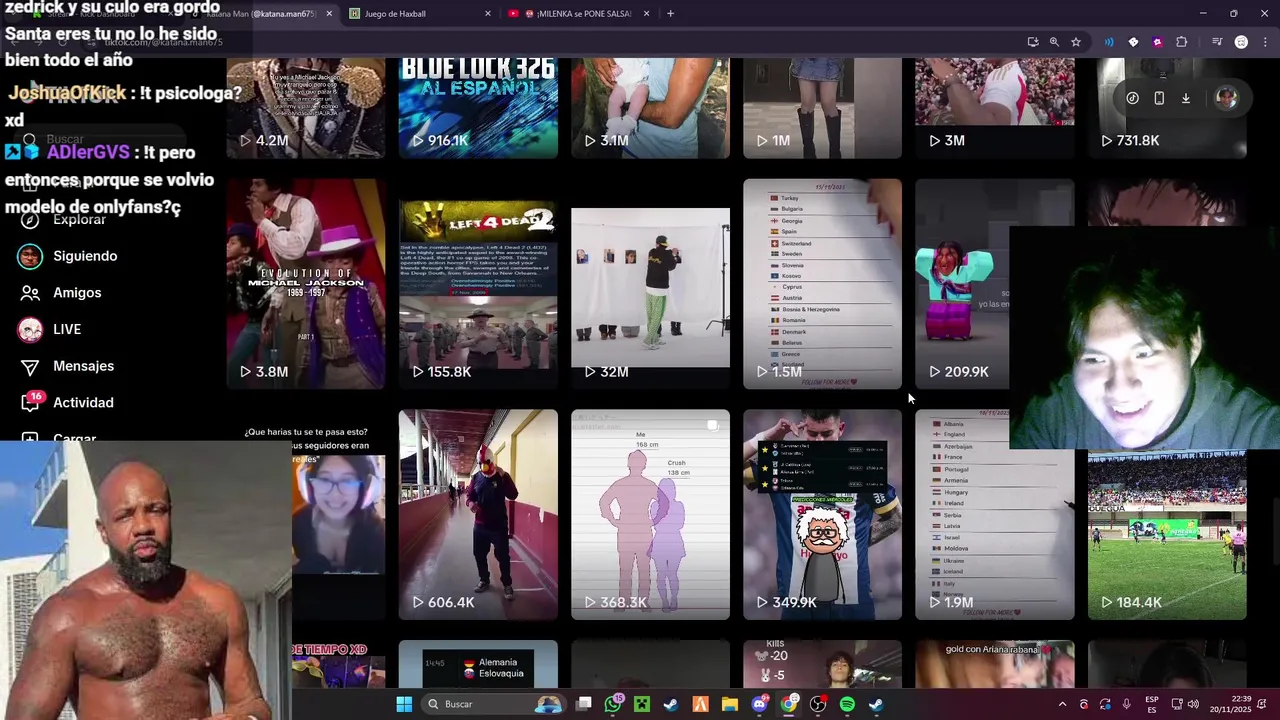
Task: Open the Siguiendo feed link
Action: [x=85, y=256]
